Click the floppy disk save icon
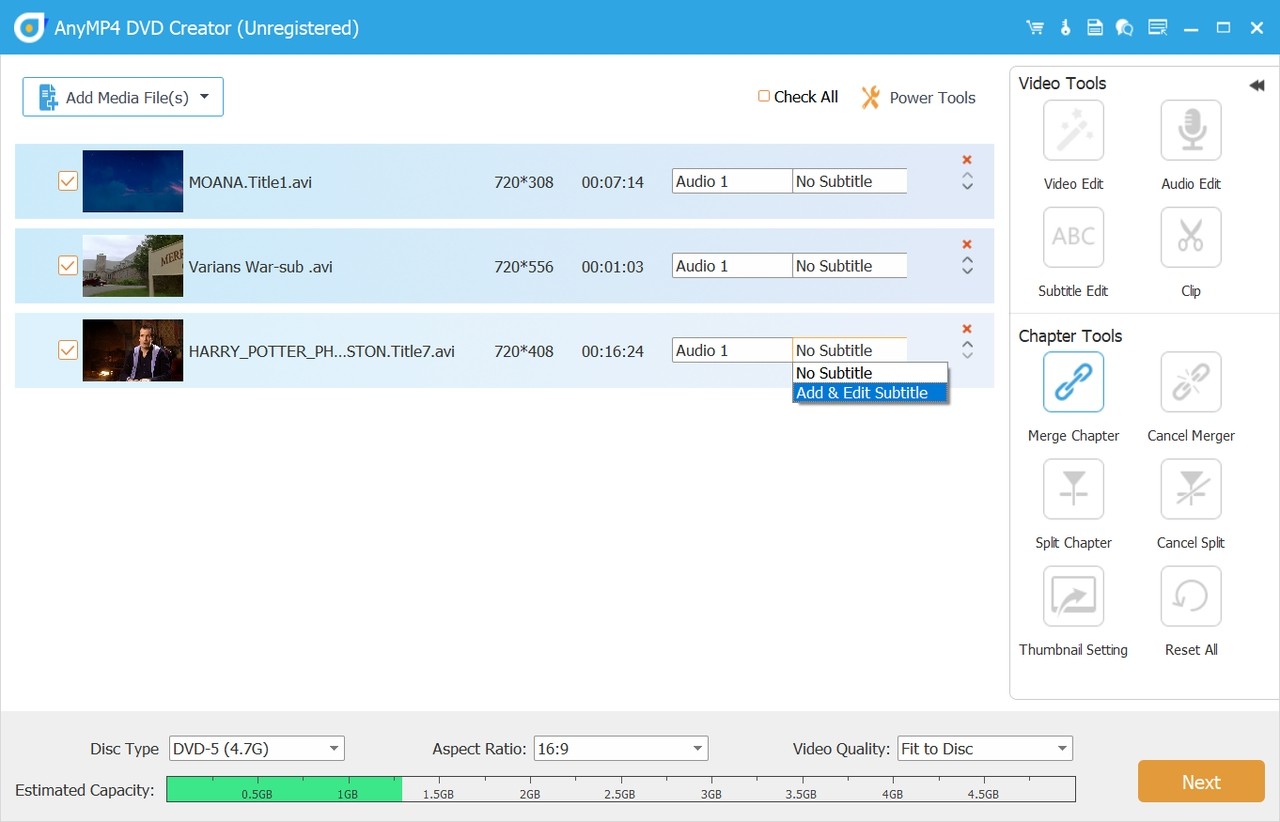 tap(1095, 28)
